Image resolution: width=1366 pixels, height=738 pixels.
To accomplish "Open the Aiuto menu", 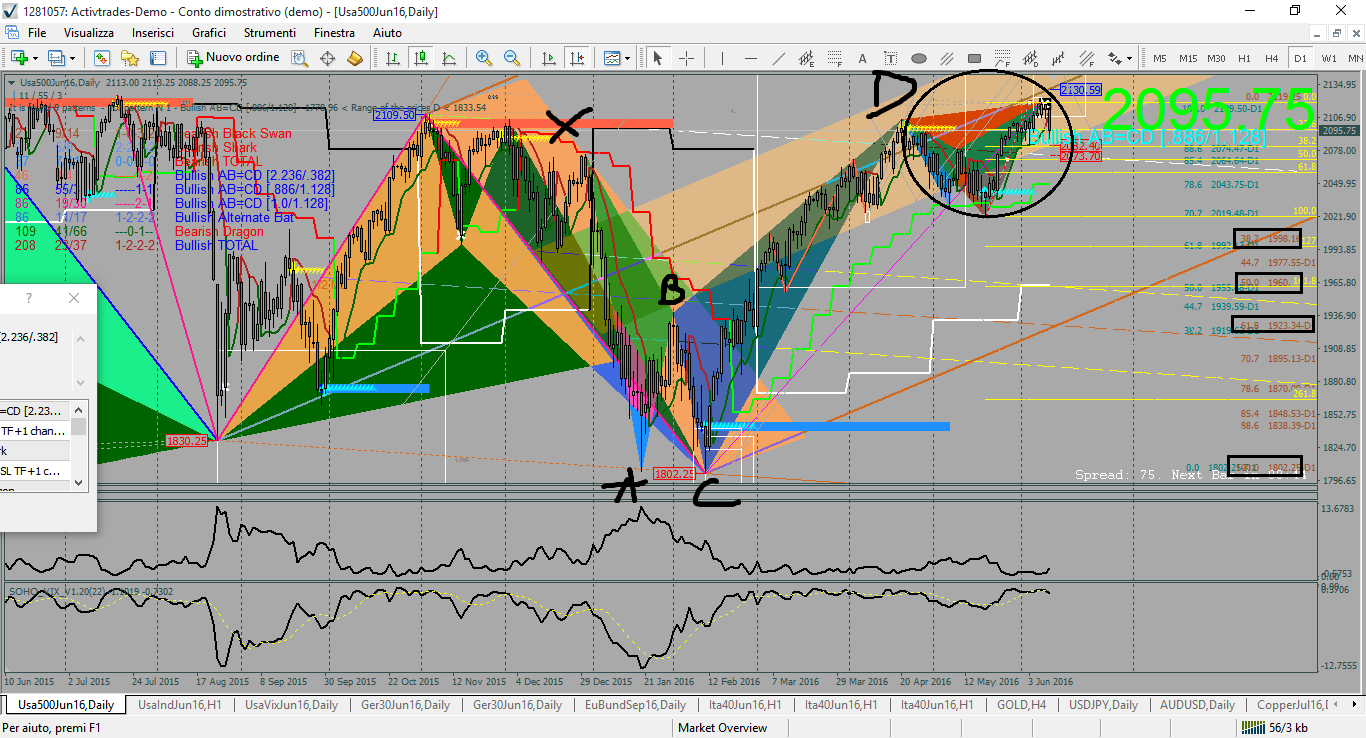I will [387, 33].
